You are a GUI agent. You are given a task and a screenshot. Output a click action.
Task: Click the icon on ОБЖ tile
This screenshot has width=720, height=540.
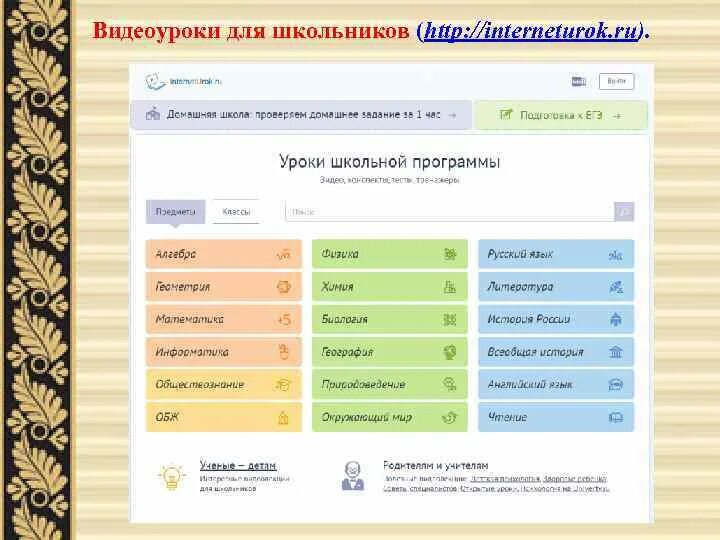coord(284,417)
